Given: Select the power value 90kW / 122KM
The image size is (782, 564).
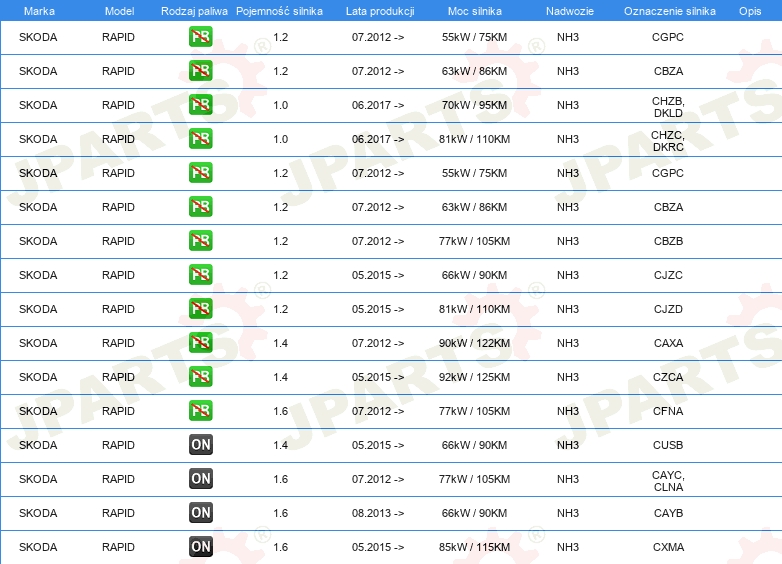Looking at the screenshot, I should (x=474, y=343).
